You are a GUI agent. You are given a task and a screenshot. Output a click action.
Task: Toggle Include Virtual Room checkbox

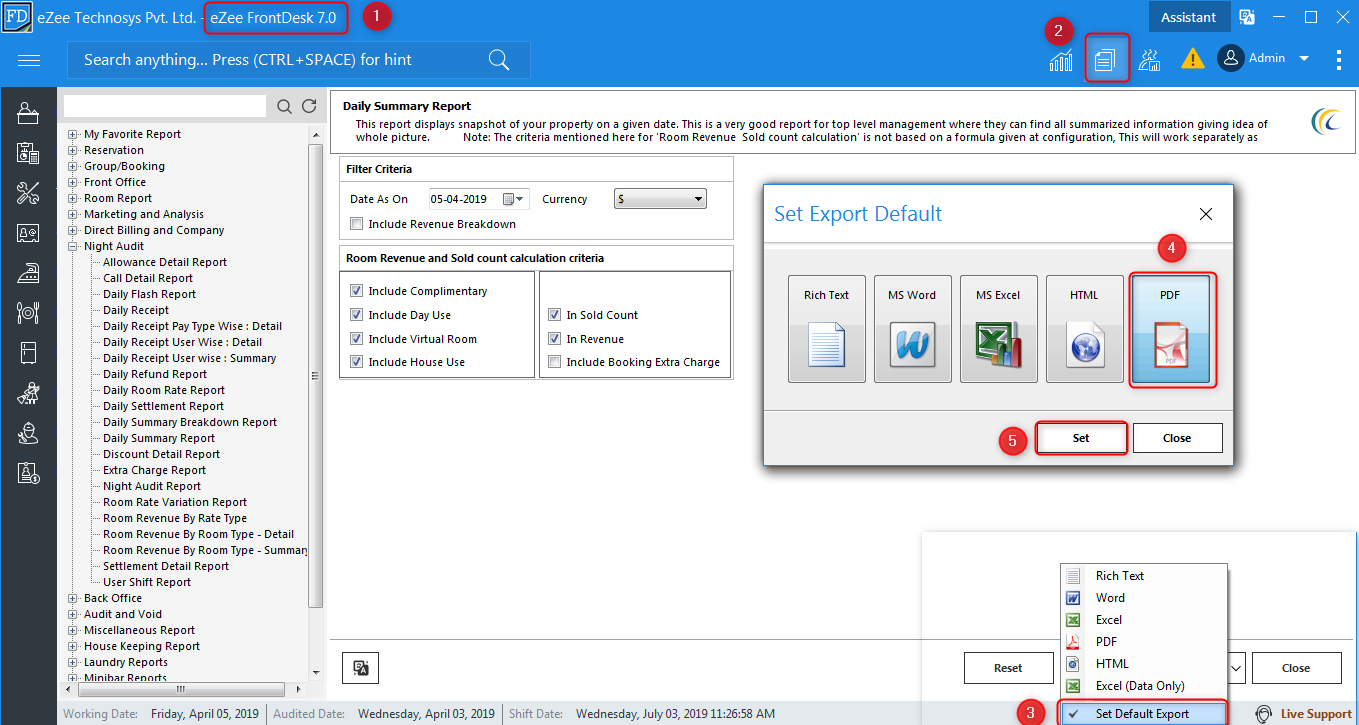point(356,339)
